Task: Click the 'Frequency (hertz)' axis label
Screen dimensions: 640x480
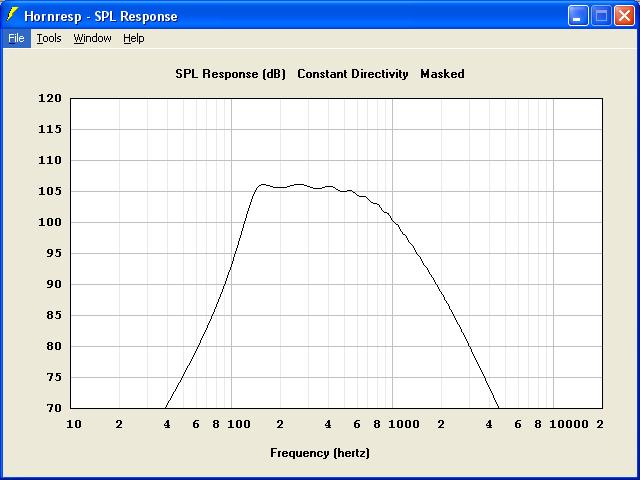Action: (320, 453)
